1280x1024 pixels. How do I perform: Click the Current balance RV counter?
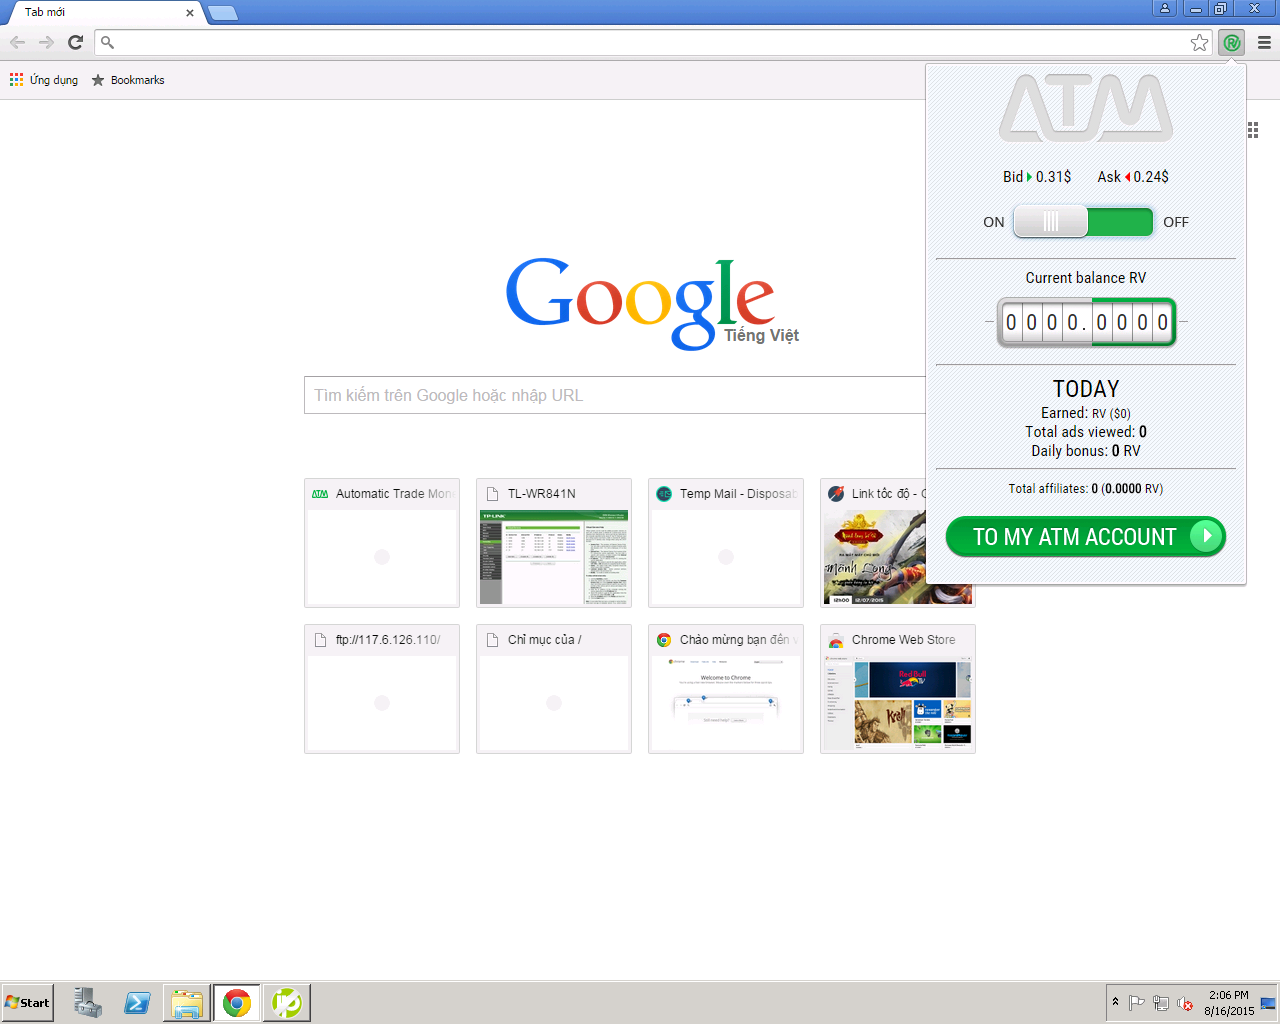(x=1086, y=322)
